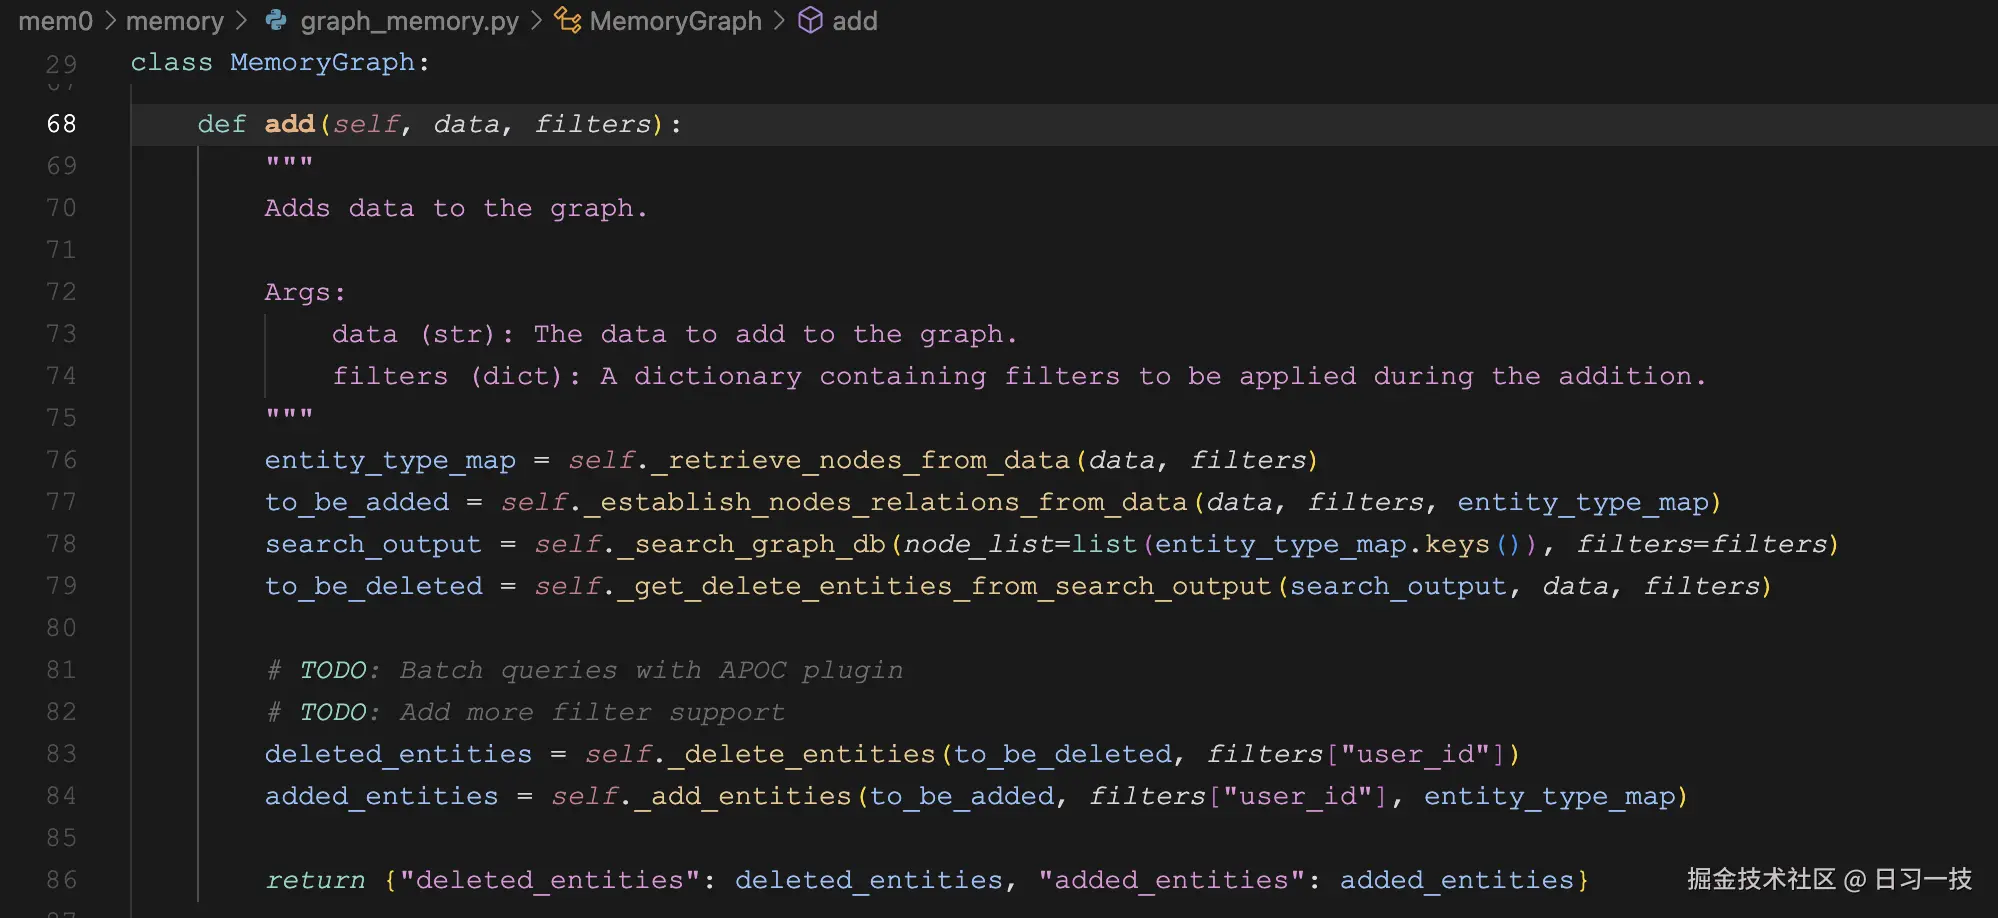This screenshot has height=918, width=1998.
Task: Click the class symbol icon before MemoryGraph
Action: point(566,20)
